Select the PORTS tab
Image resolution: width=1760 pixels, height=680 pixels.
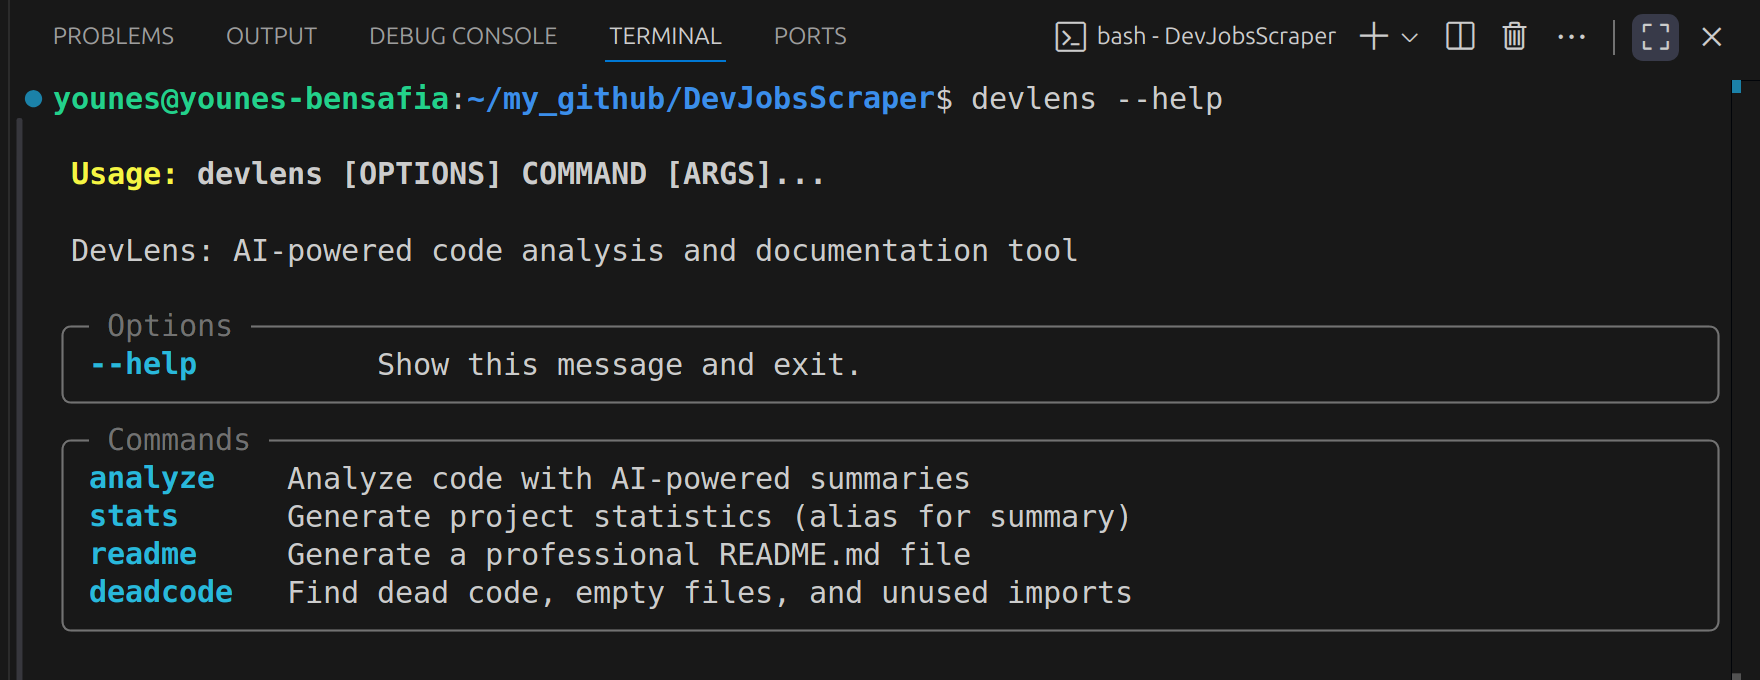tap(810, 36)
